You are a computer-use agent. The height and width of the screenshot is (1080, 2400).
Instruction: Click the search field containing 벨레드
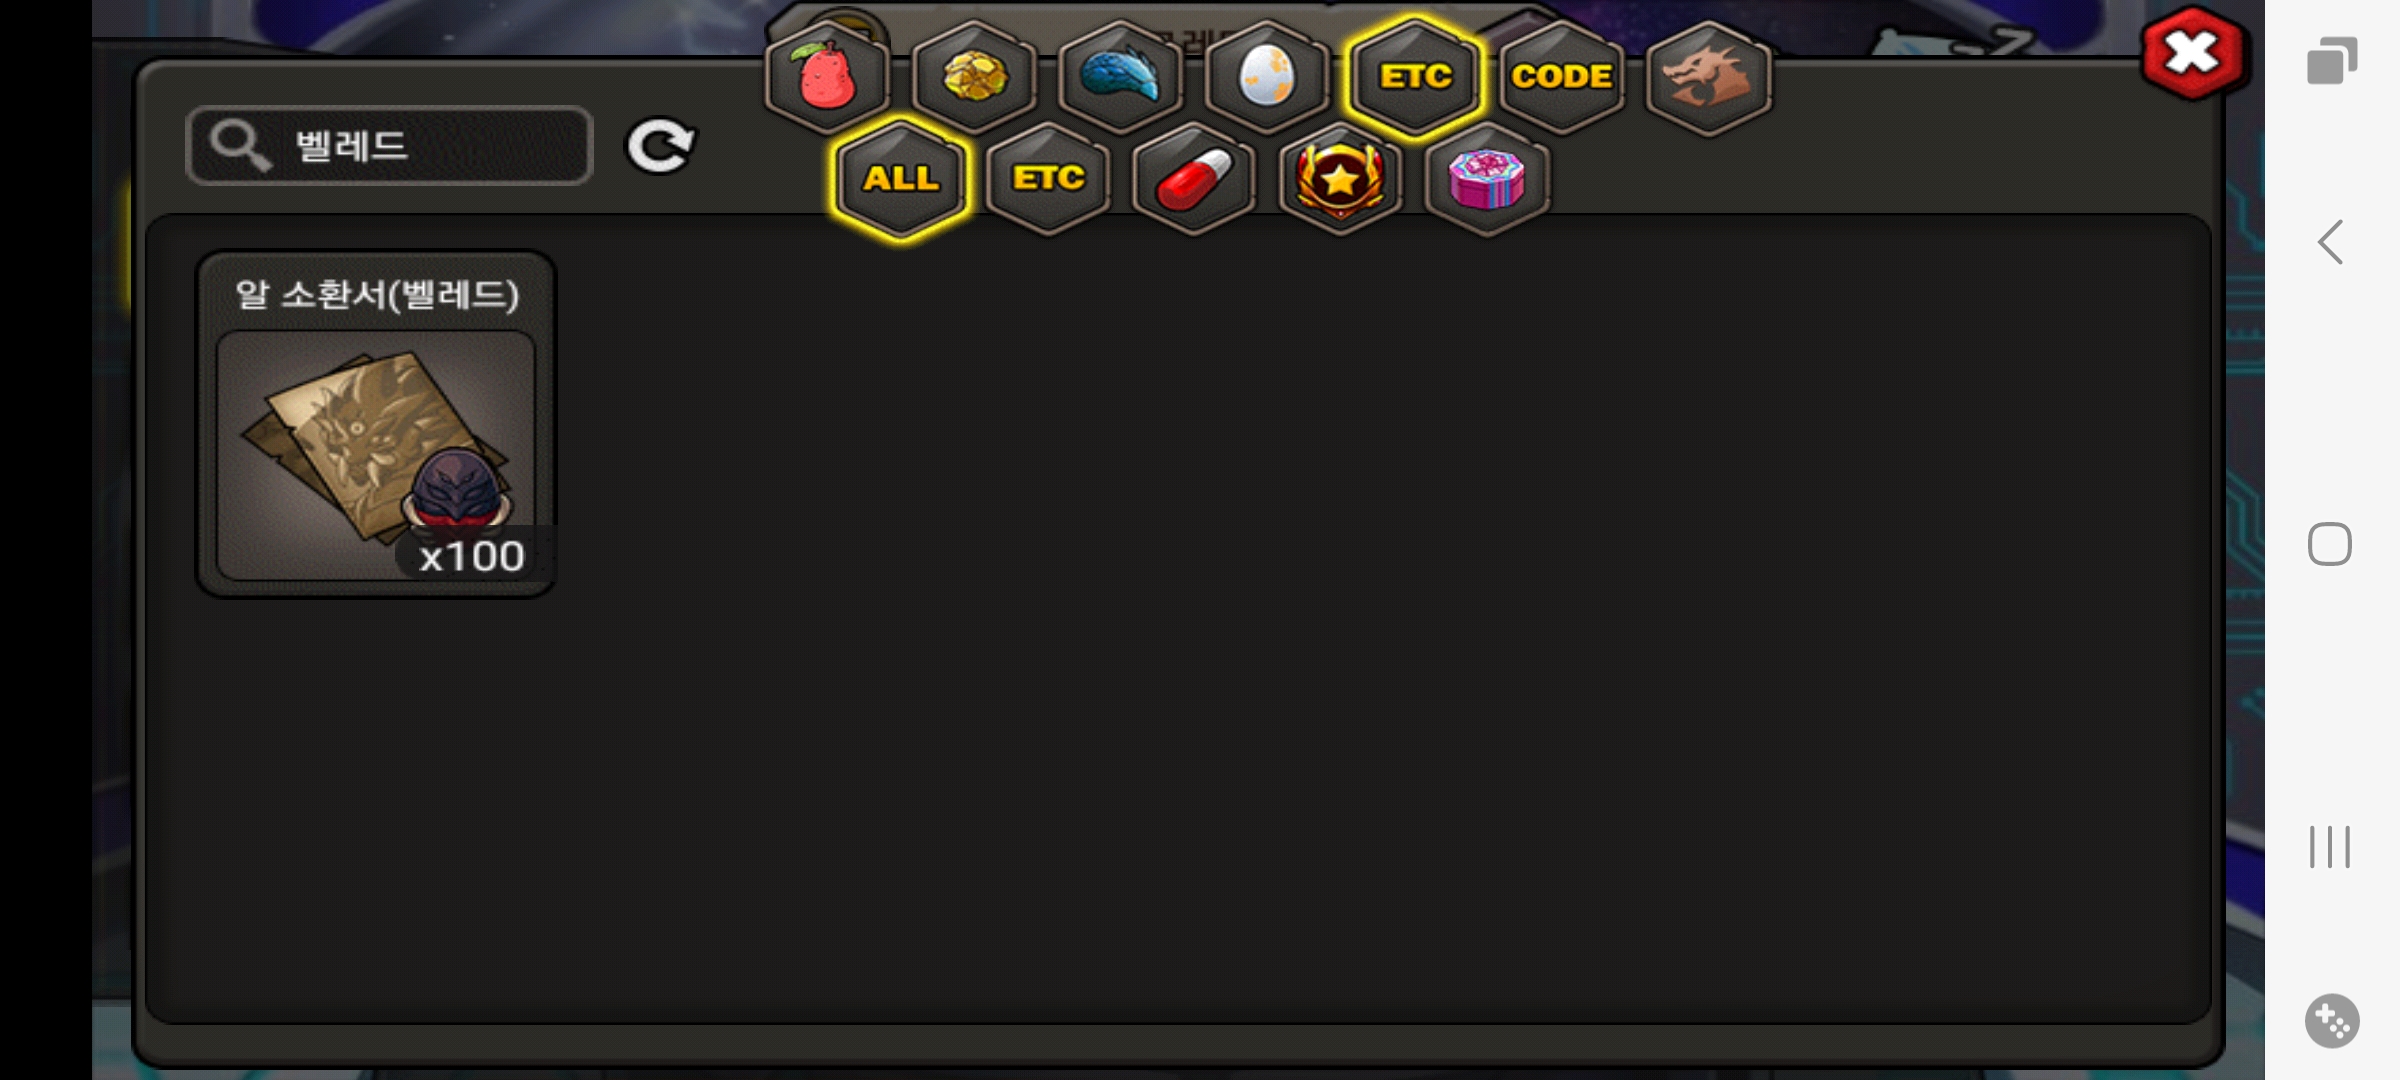pyautogui.click(x=390, y=146)
